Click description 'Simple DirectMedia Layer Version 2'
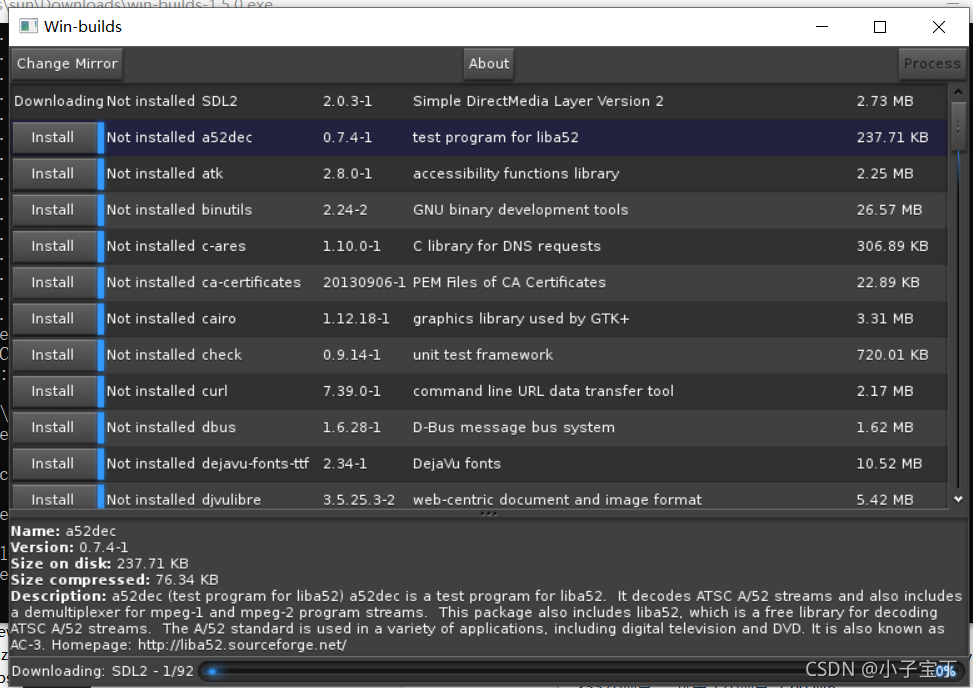The image size is (973, 688). tap(538, 101)
